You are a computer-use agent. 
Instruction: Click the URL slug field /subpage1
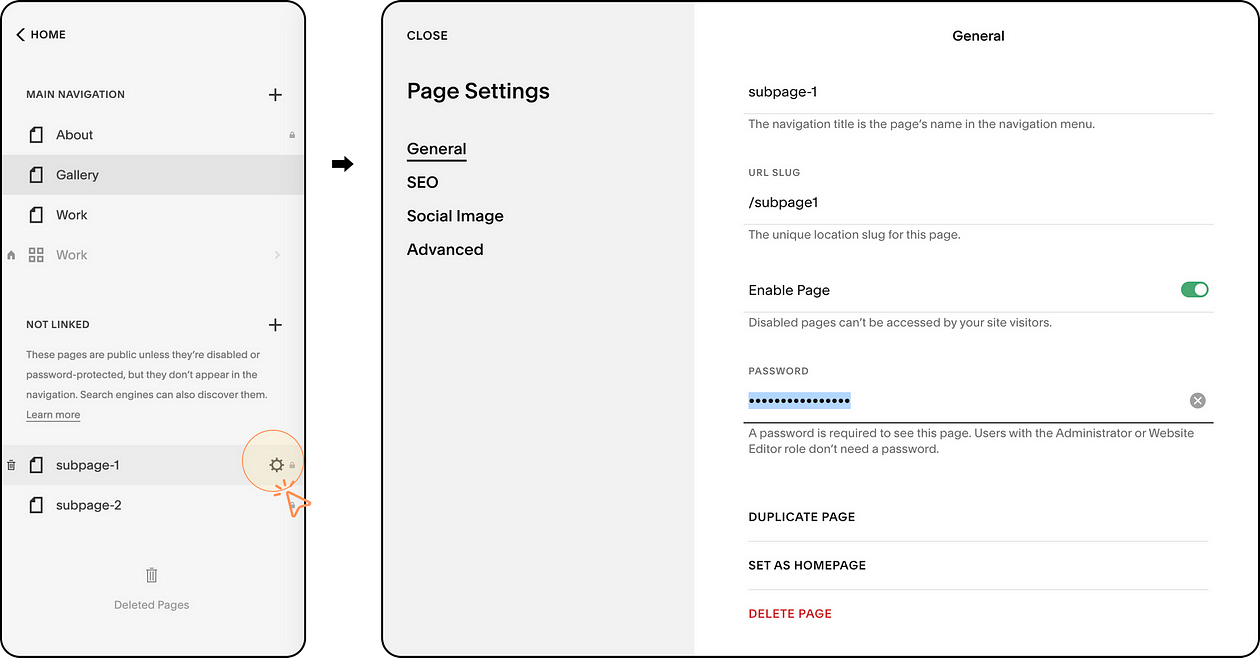tap(980, 203)
